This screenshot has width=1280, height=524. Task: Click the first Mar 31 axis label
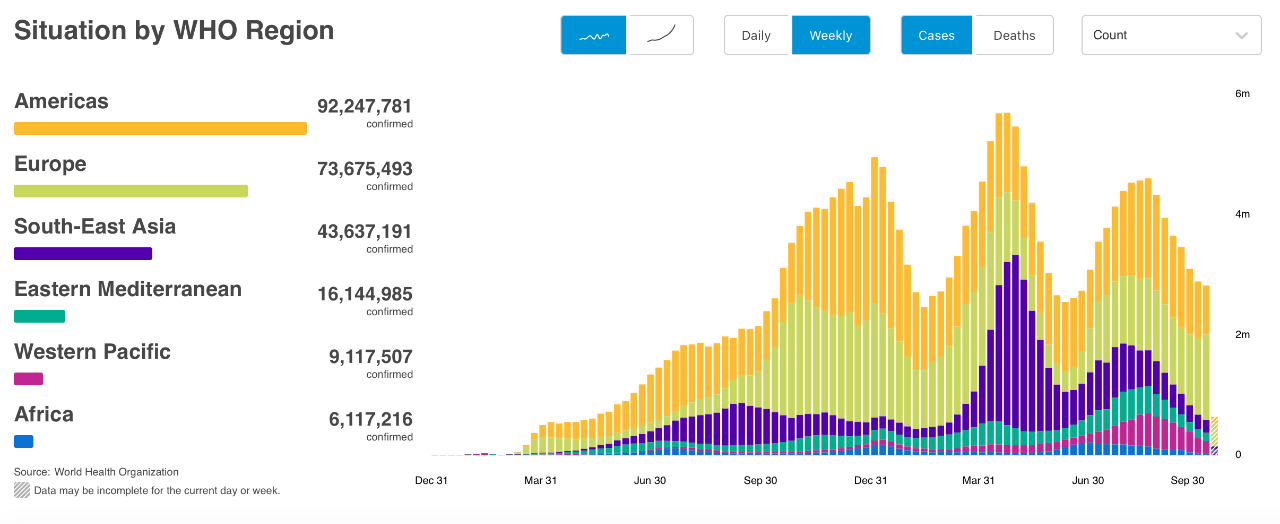pos(540,480)
